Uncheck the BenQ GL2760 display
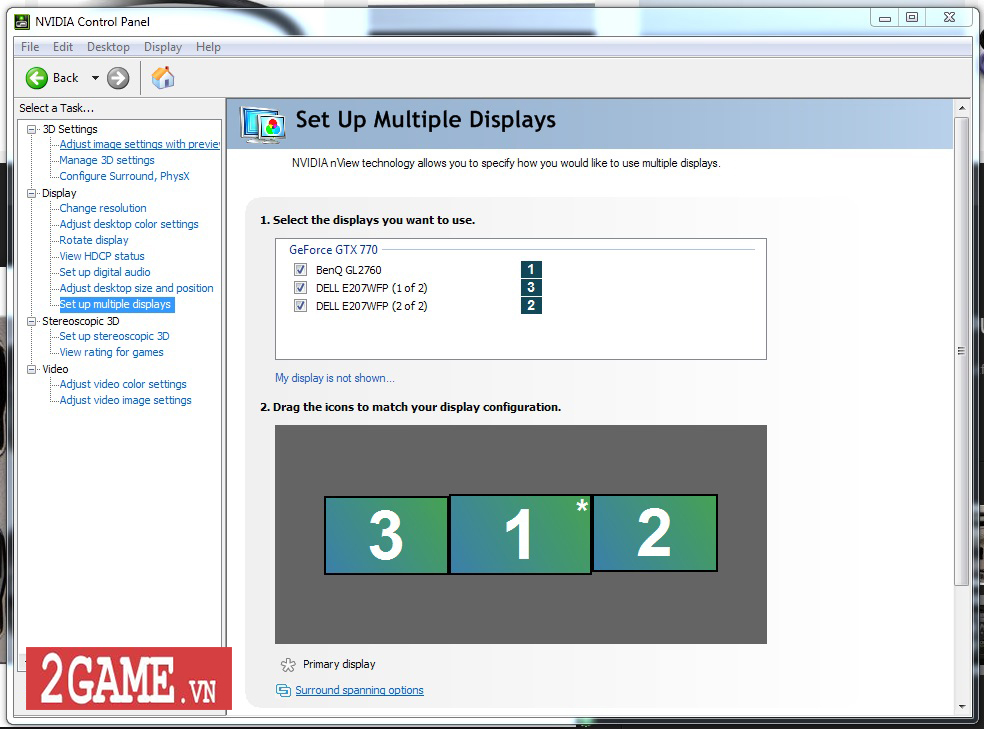Screen dimensions: 984x729 pyautogui.click(x=301, y=270)
